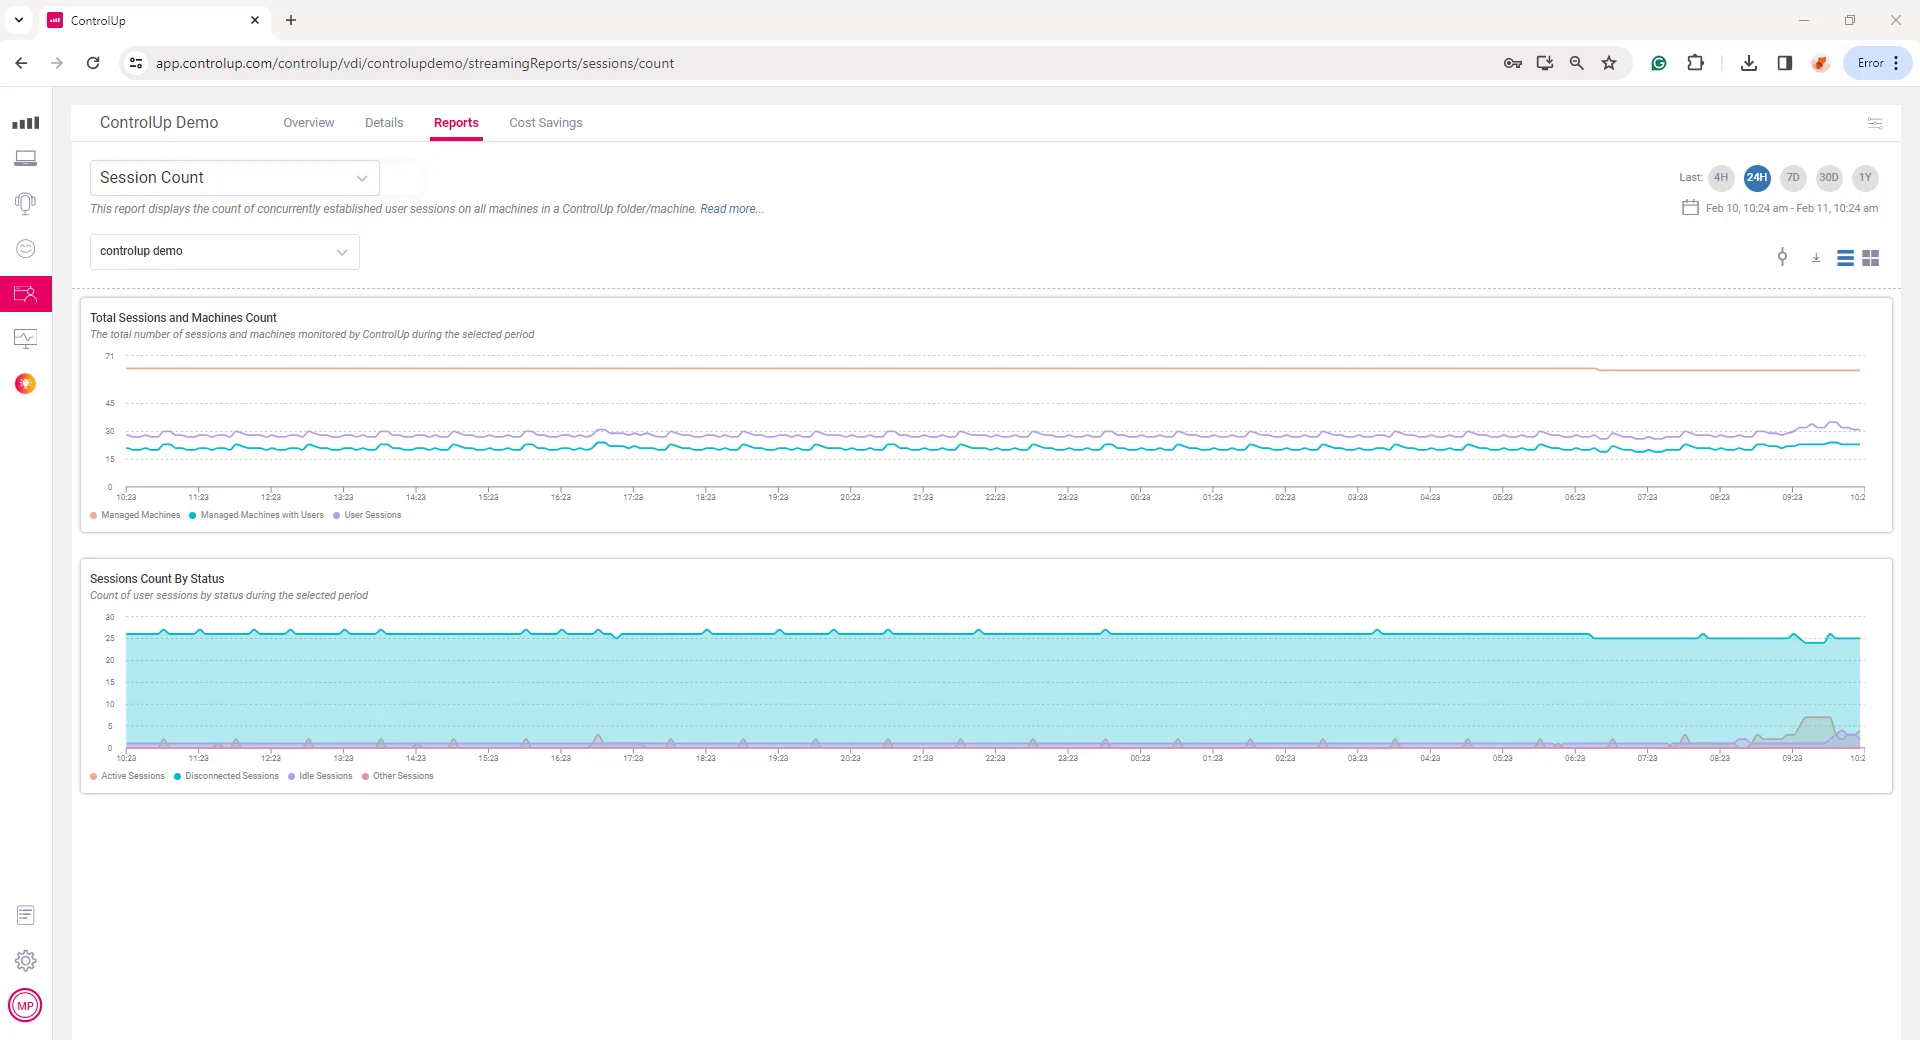Select the active reports sidebar icon
This screenshot has width=1920, height=1040.
[26, 294]
